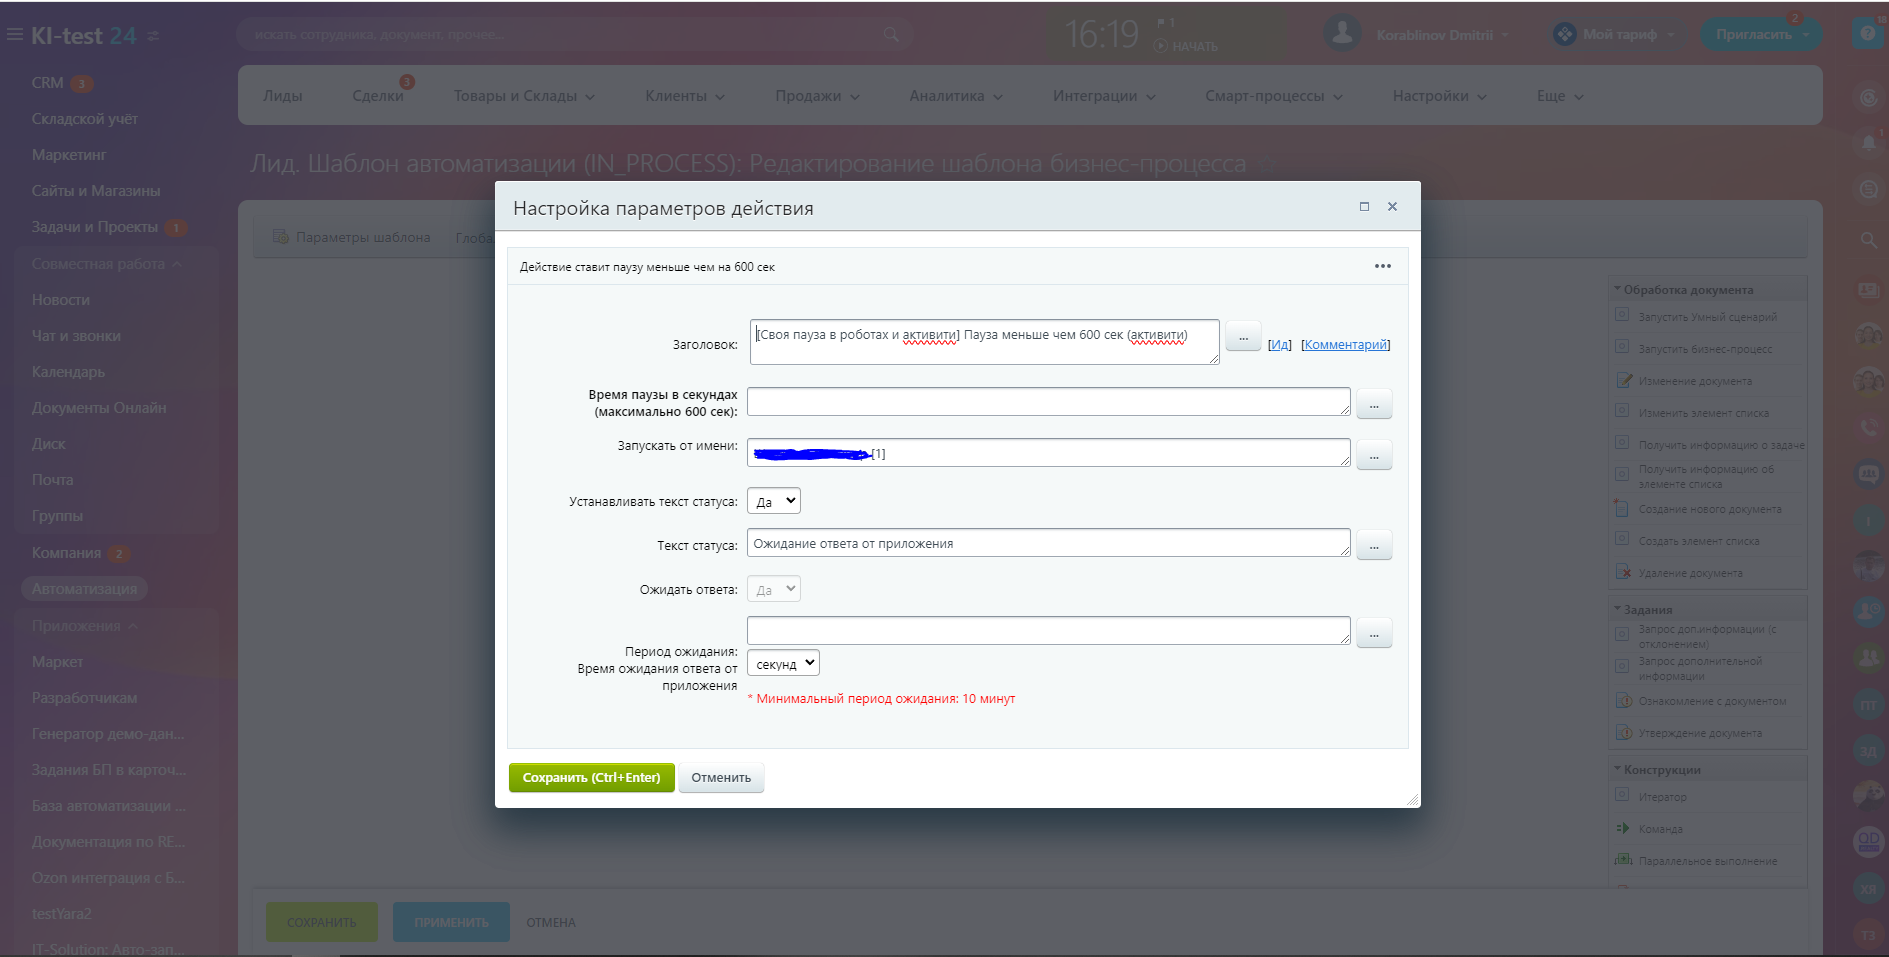This screenshot has width=1889, height=957.
Task: Open the hamburger menu beside KI-test 24
Action: [14, 35]
